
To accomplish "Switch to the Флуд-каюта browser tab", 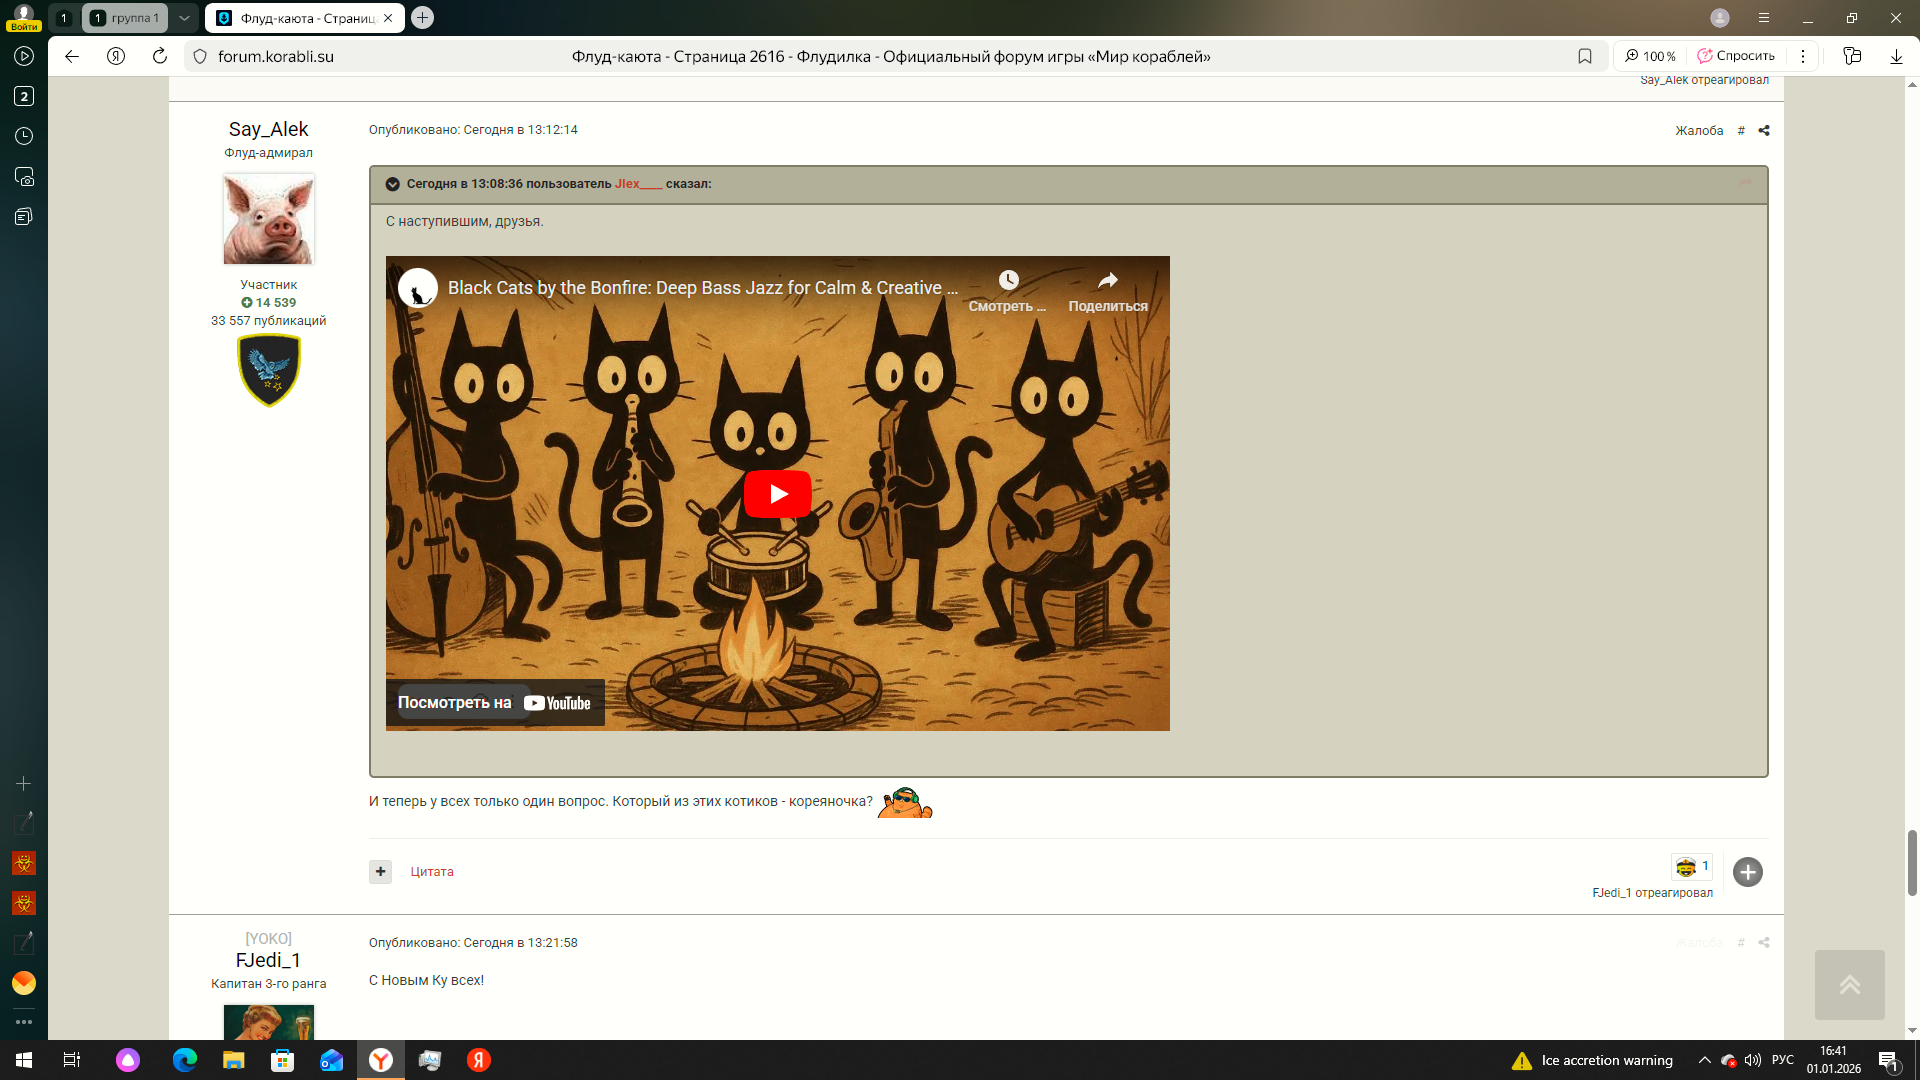I will point(300,18).
